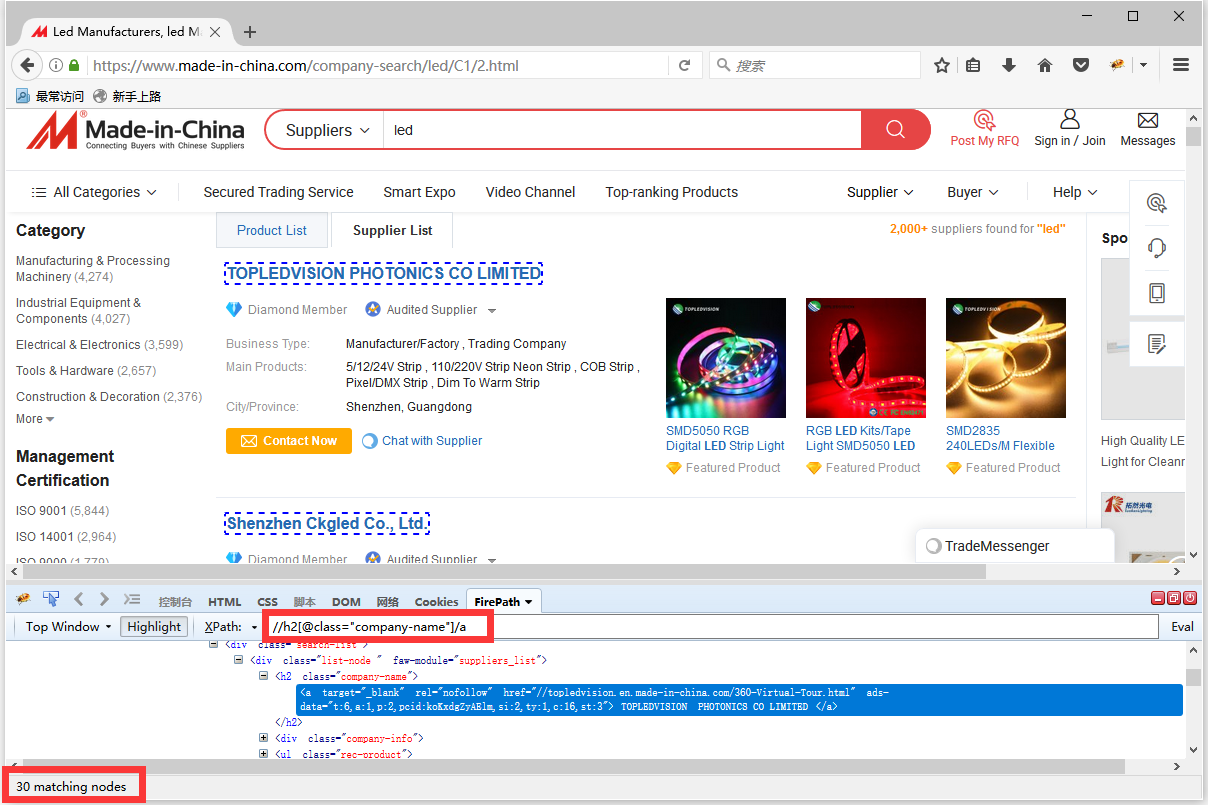Click the led supplier search input
This screenshot has height=805, width=1208.
623,130
